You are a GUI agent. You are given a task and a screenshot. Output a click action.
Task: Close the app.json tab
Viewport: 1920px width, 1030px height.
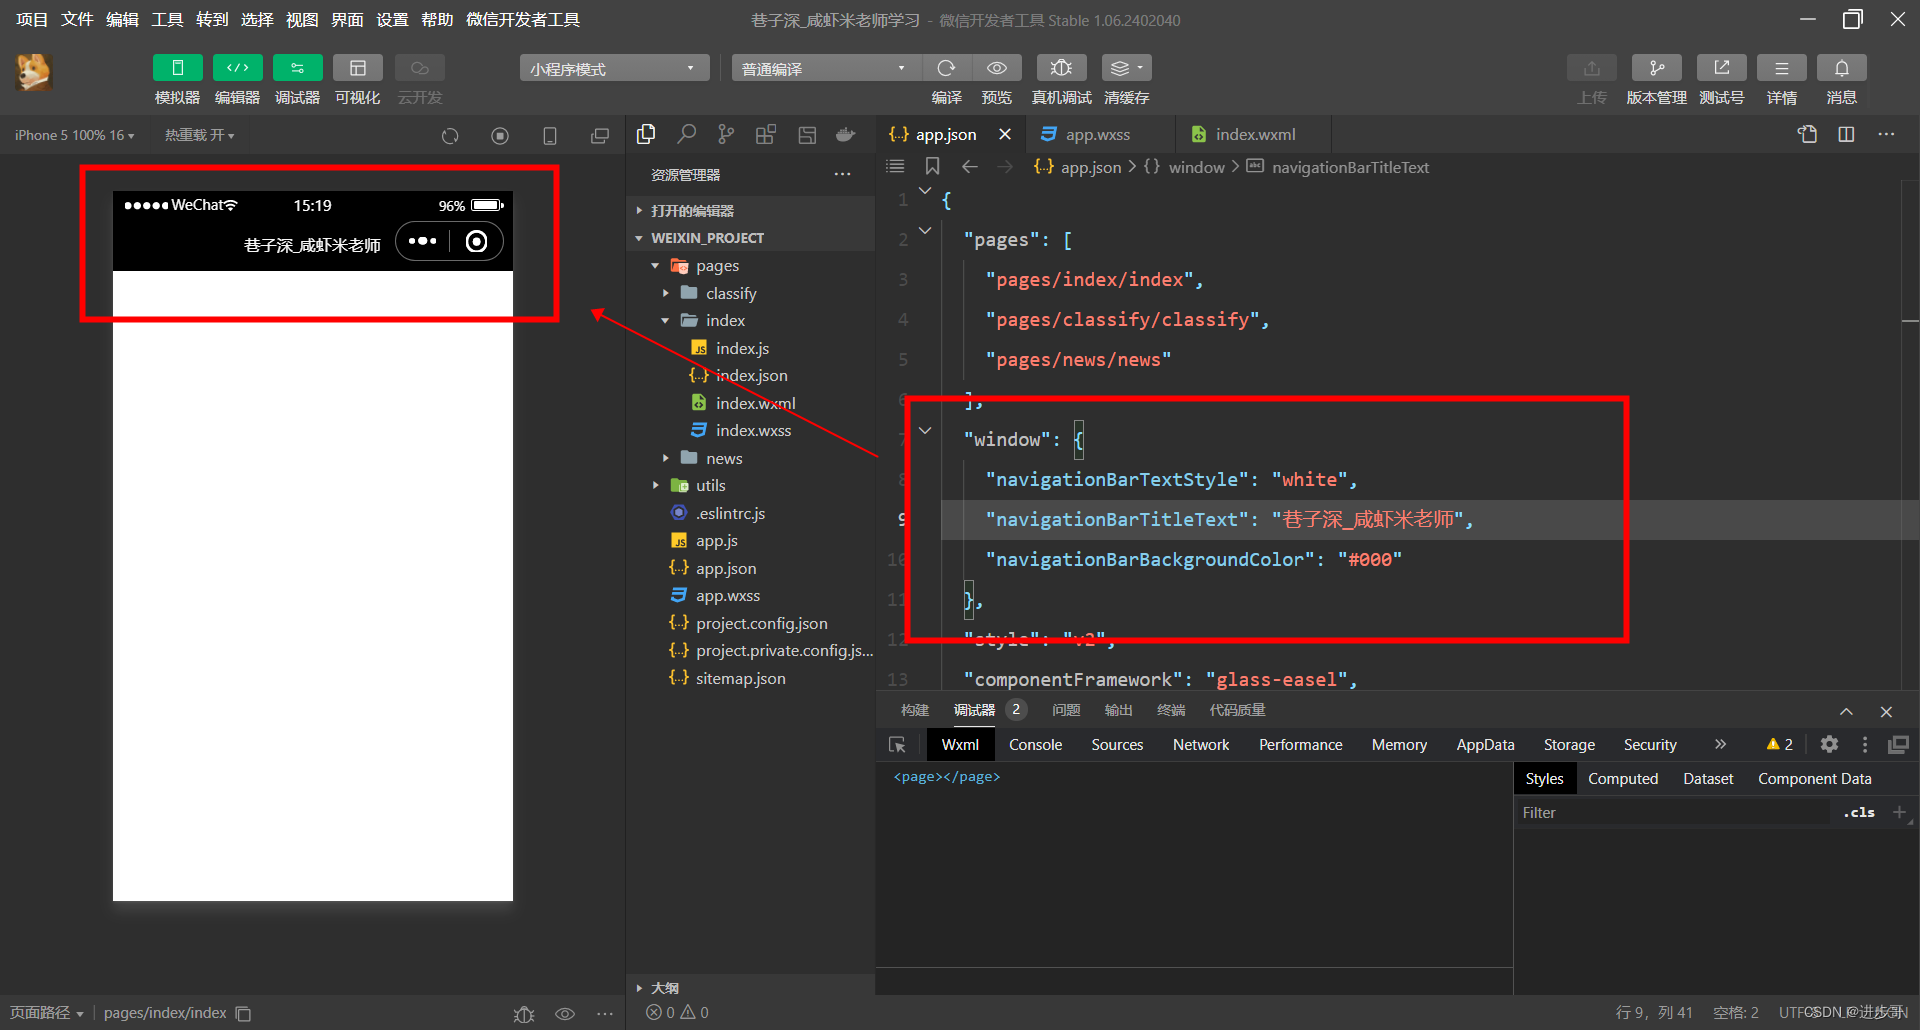point(1005,134)
